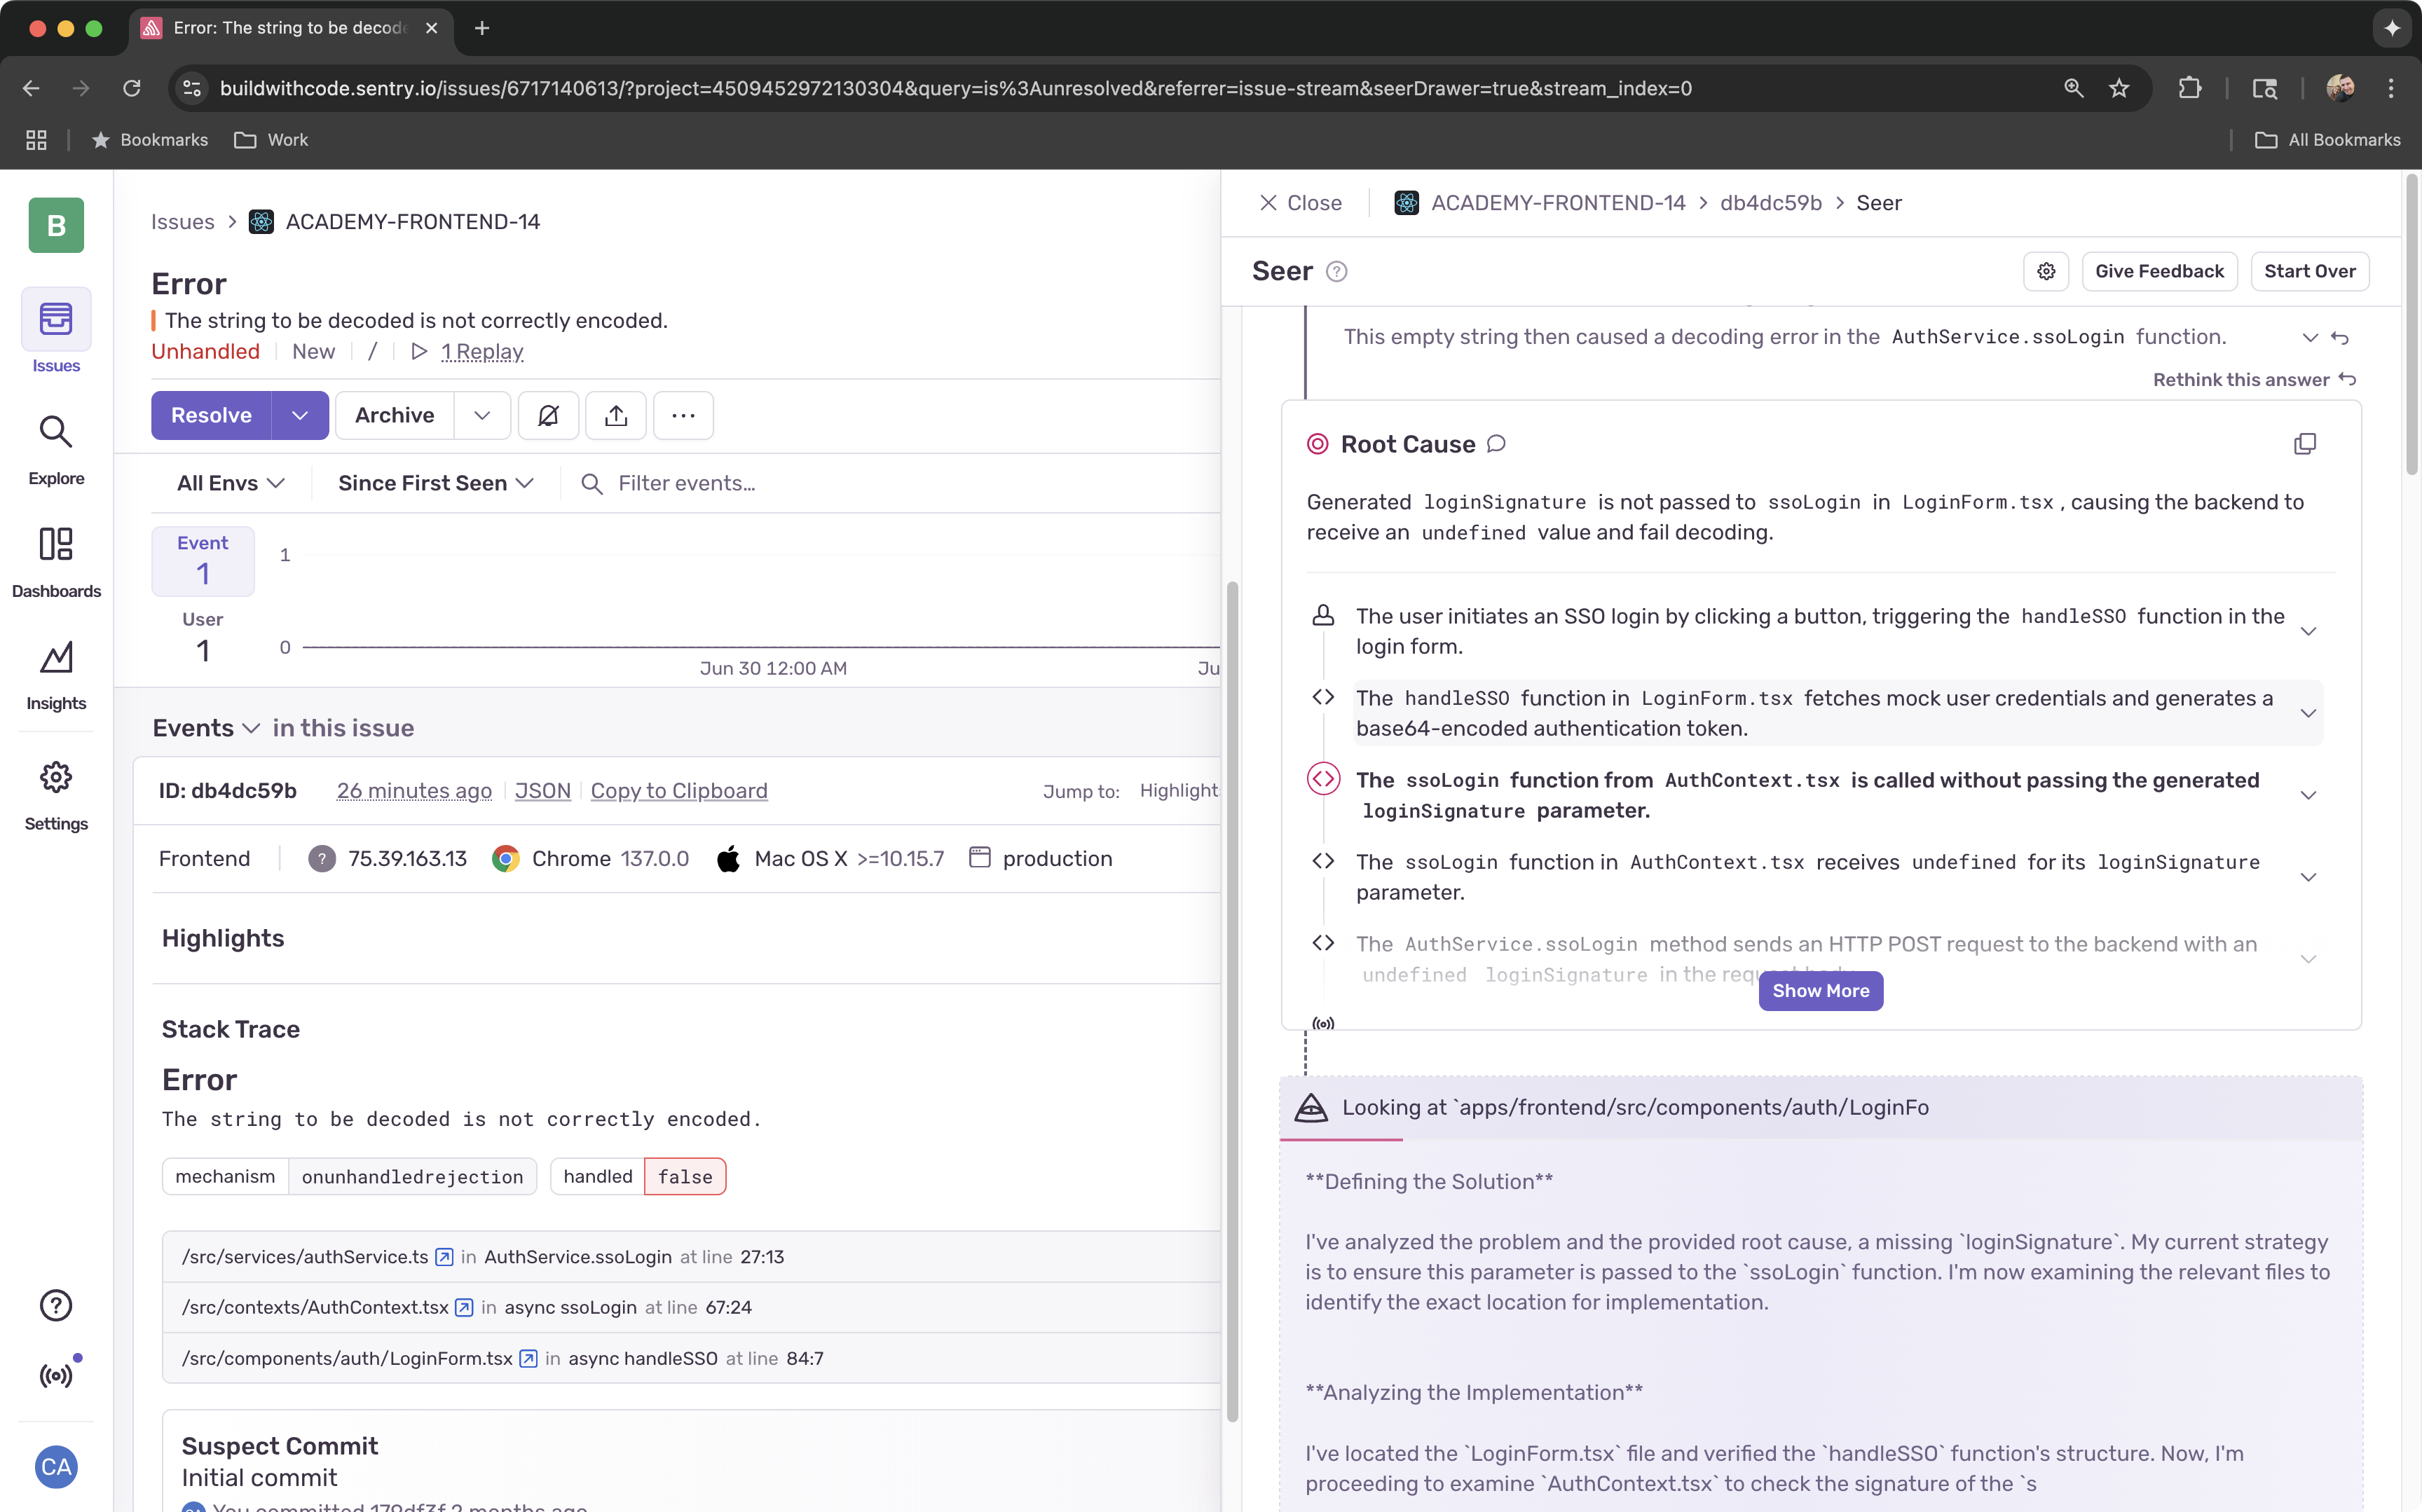Click Copy to Clipboard link
The height and width of the screenshot is (1512, 2422).
point(679,790)
